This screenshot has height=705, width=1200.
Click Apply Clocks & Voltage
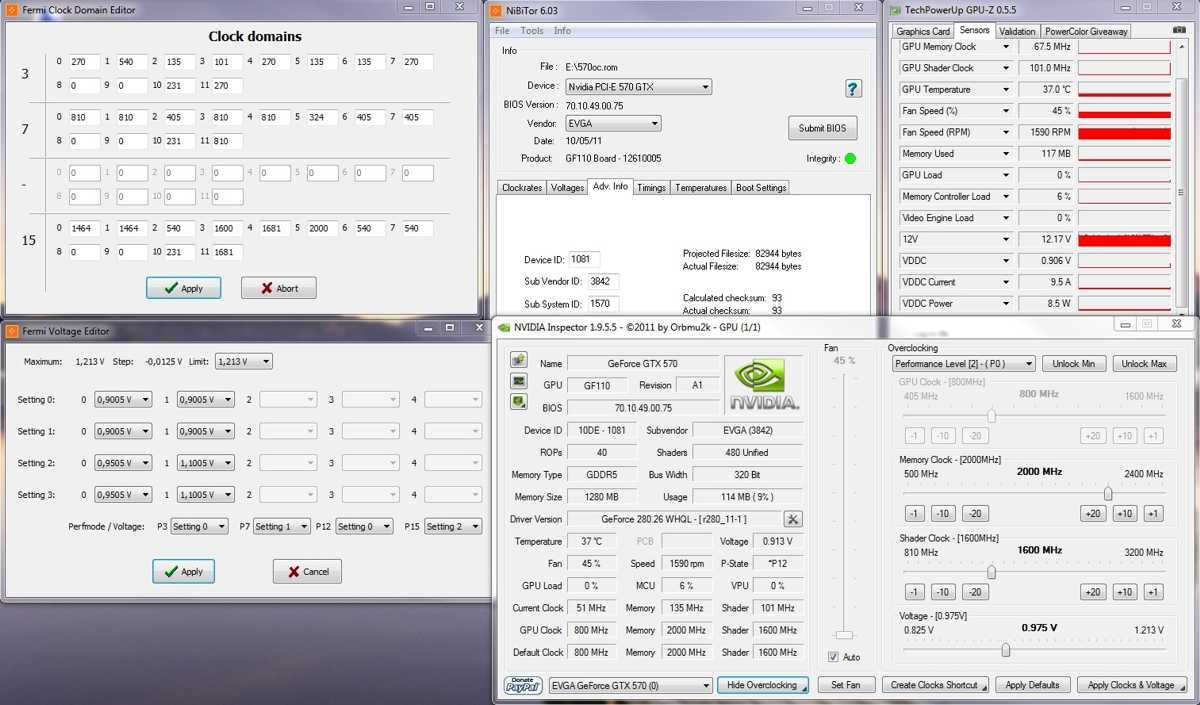(x=1130, y=685)
